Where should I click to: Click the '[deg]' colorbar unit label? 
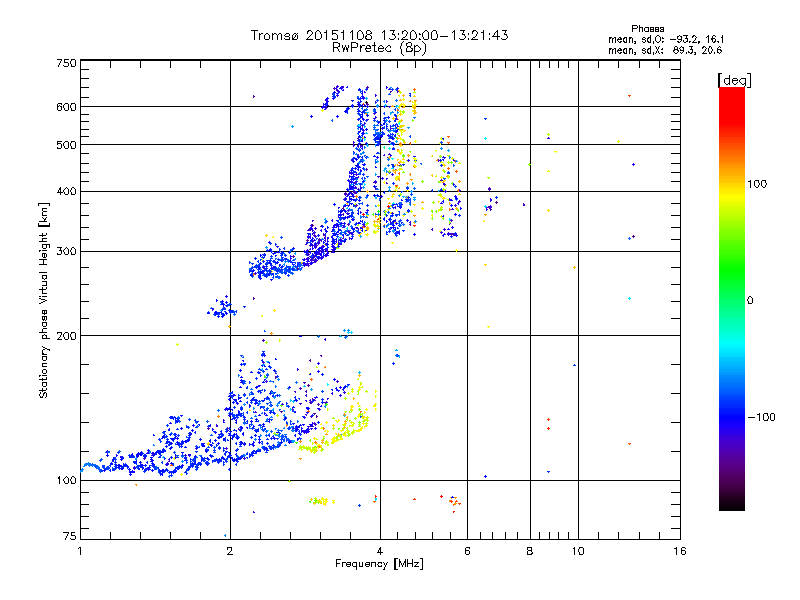click(734, 80)
